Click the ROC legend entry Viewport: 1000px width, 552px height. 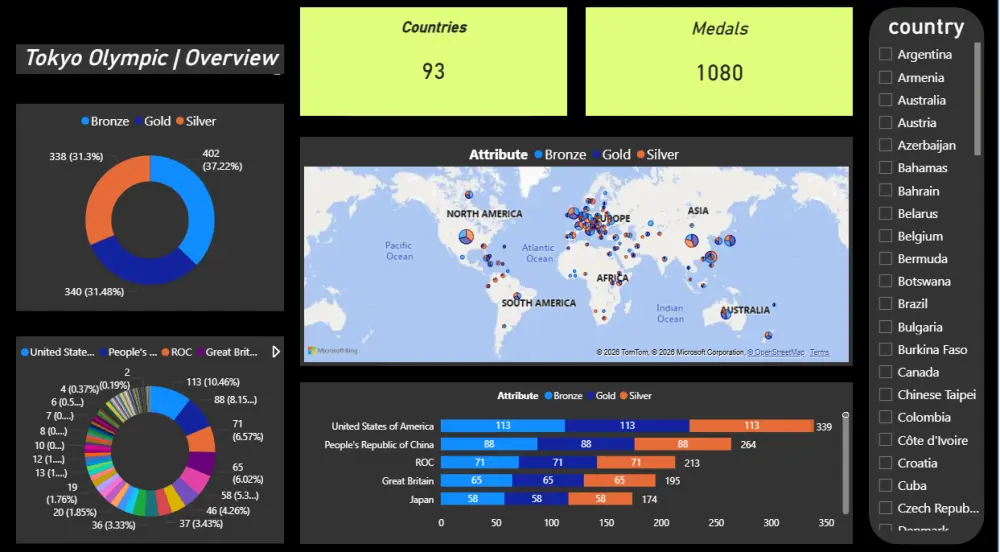click(177, 352)
